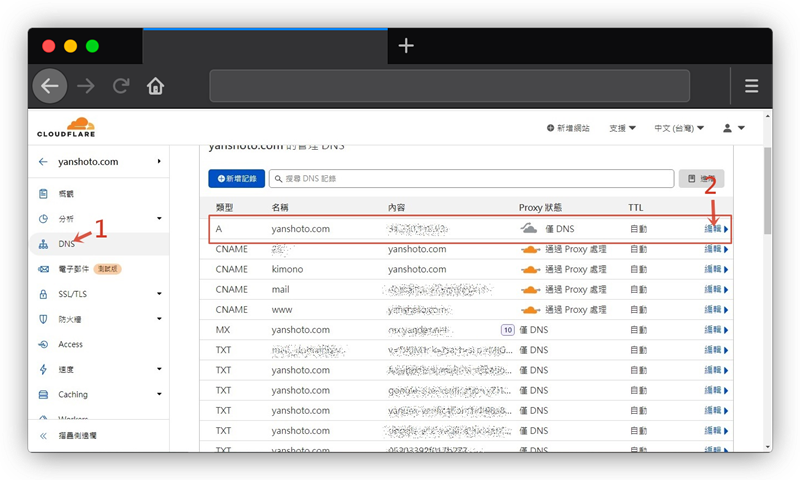Click the Cloudflare logo
Image resolution: width=800 pixels, height=480 pixels.
click(x=66, y=128)
